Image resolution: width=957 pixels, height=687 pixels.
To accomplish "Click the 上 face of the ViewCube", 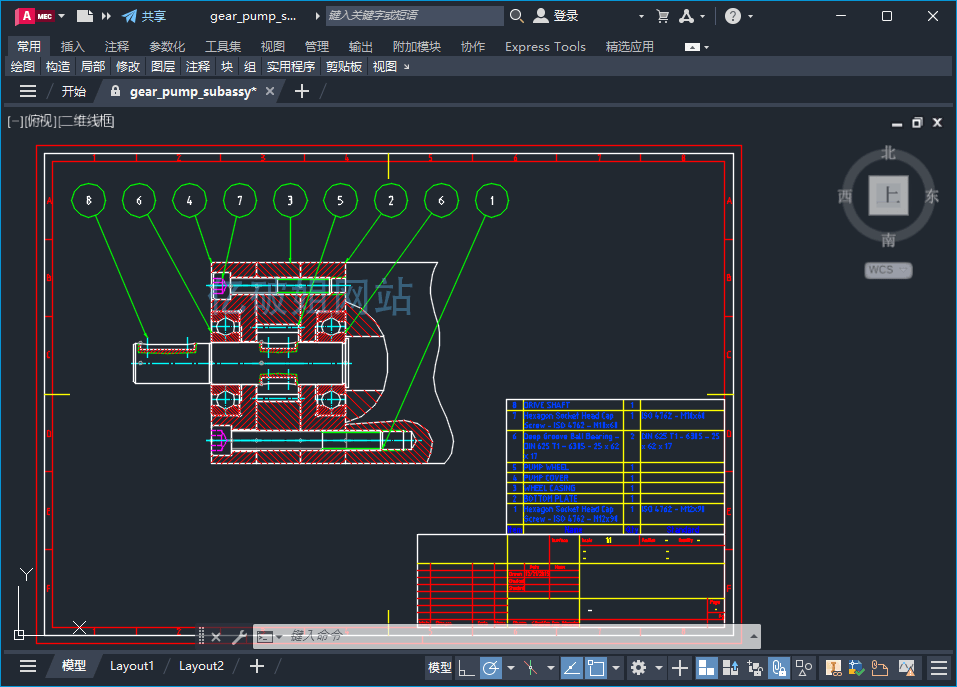I will pos(889,195).
